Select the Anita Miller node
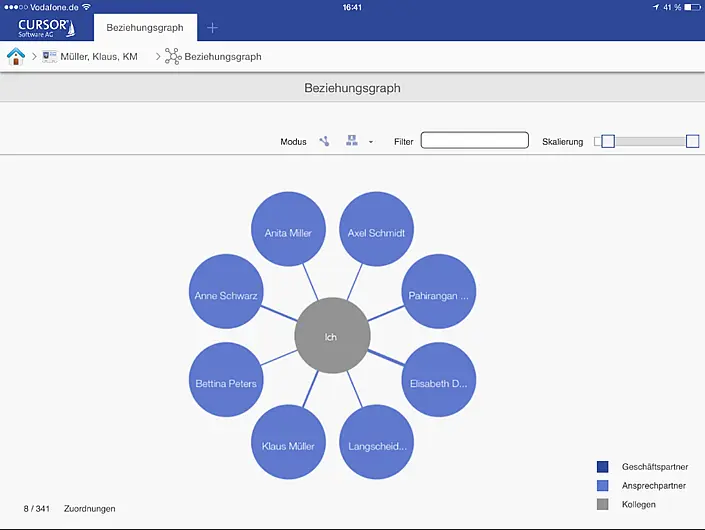Viewport: 705px width, 530px height. [288, 232]
